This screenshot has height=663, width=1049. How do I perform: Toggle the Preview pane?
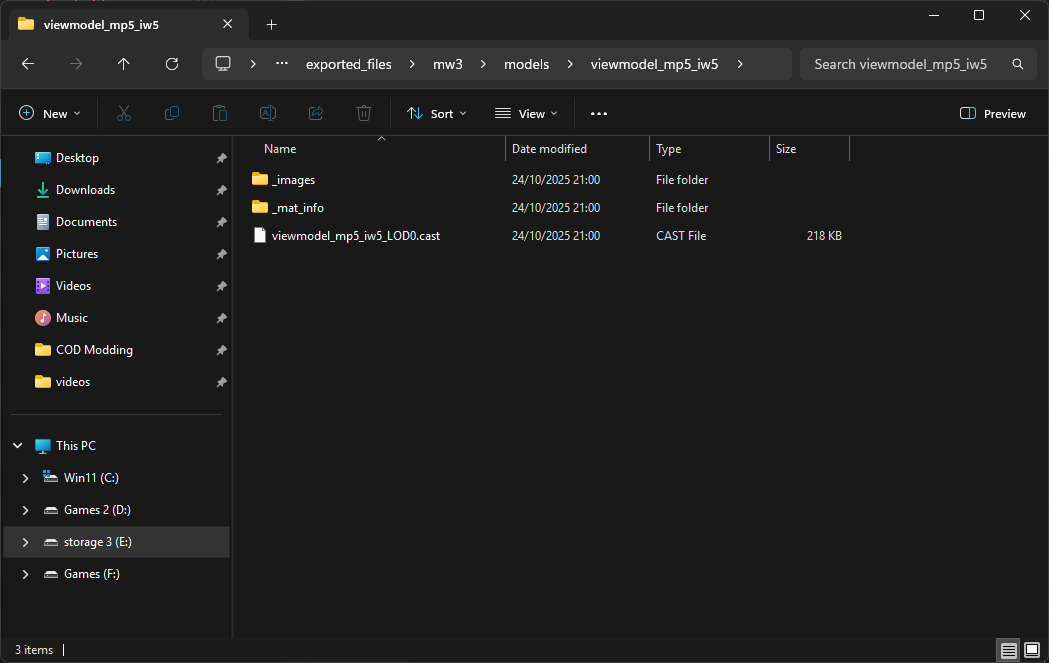click(992, 113)
